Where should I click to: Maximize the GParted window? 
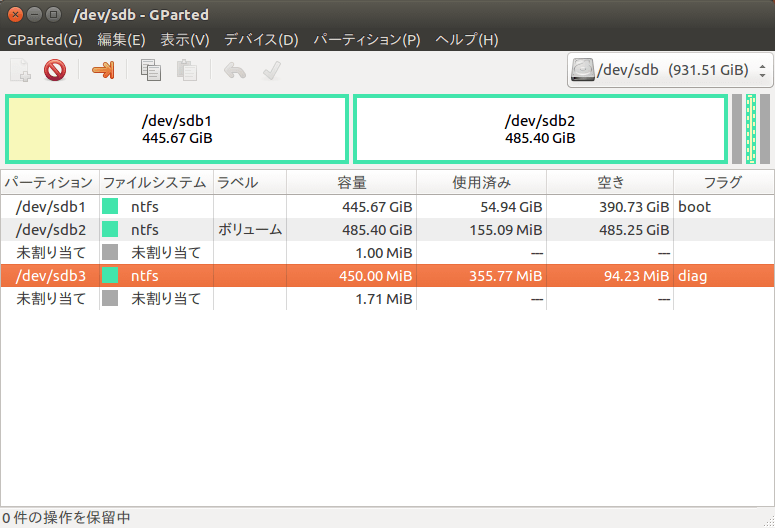pos(53,15)
